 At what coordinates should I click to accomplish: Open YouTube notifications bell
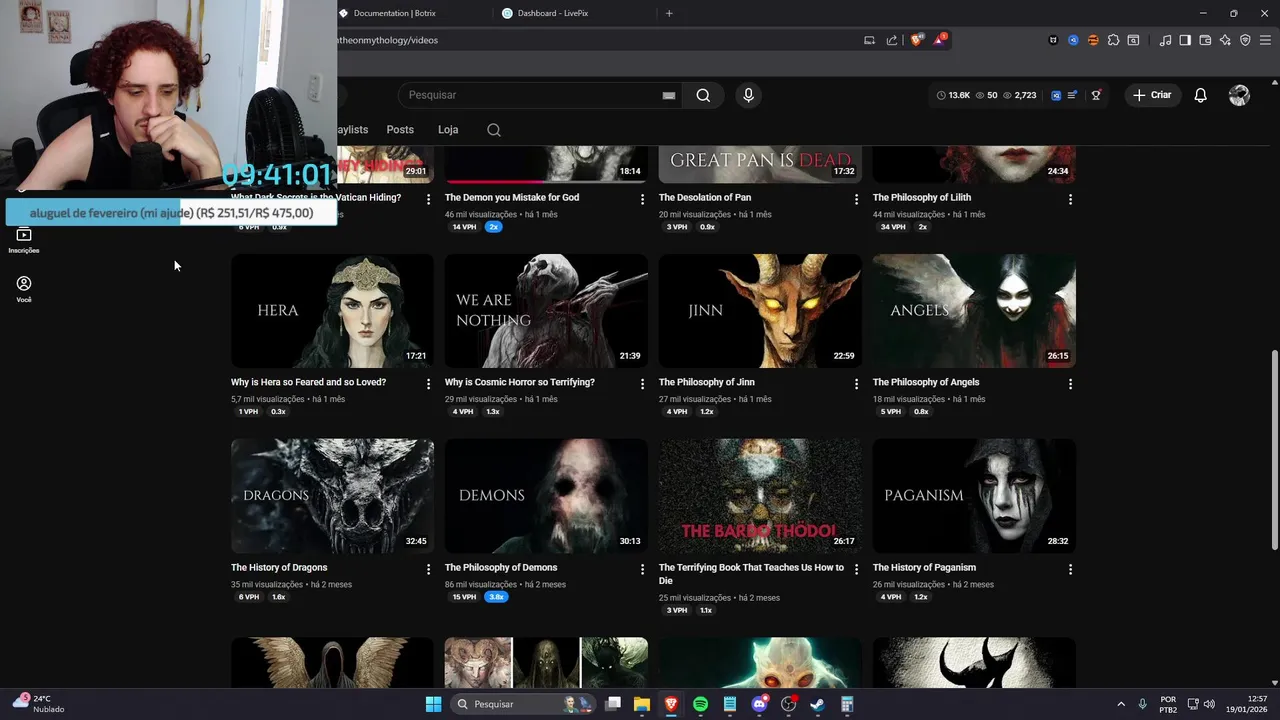[x=1200, y=95]
